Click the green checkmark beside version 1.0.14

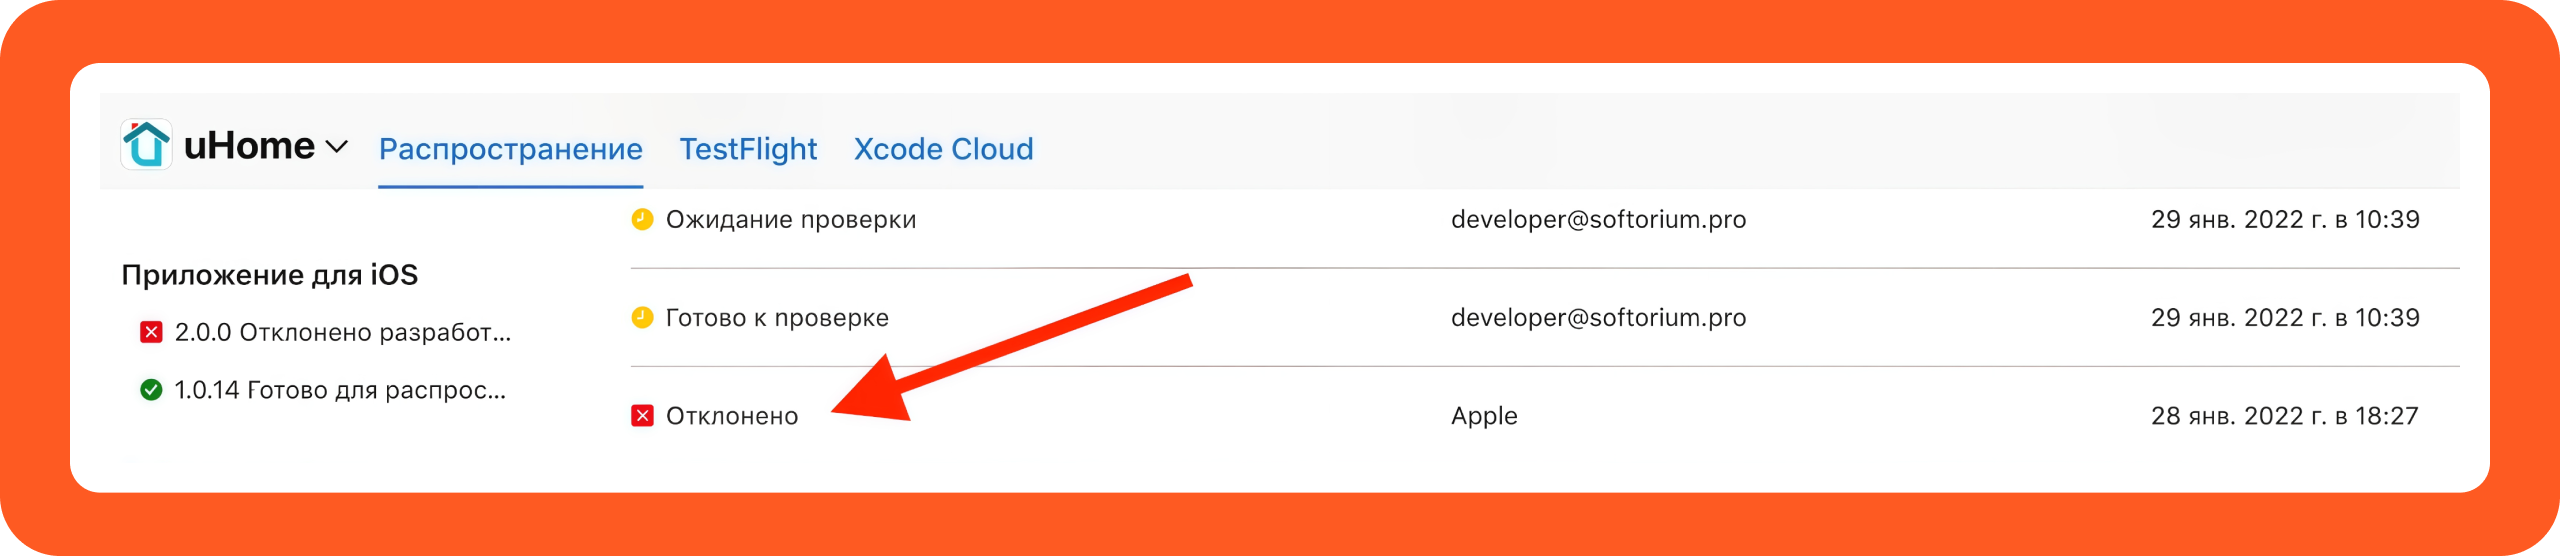click(151, 390)
